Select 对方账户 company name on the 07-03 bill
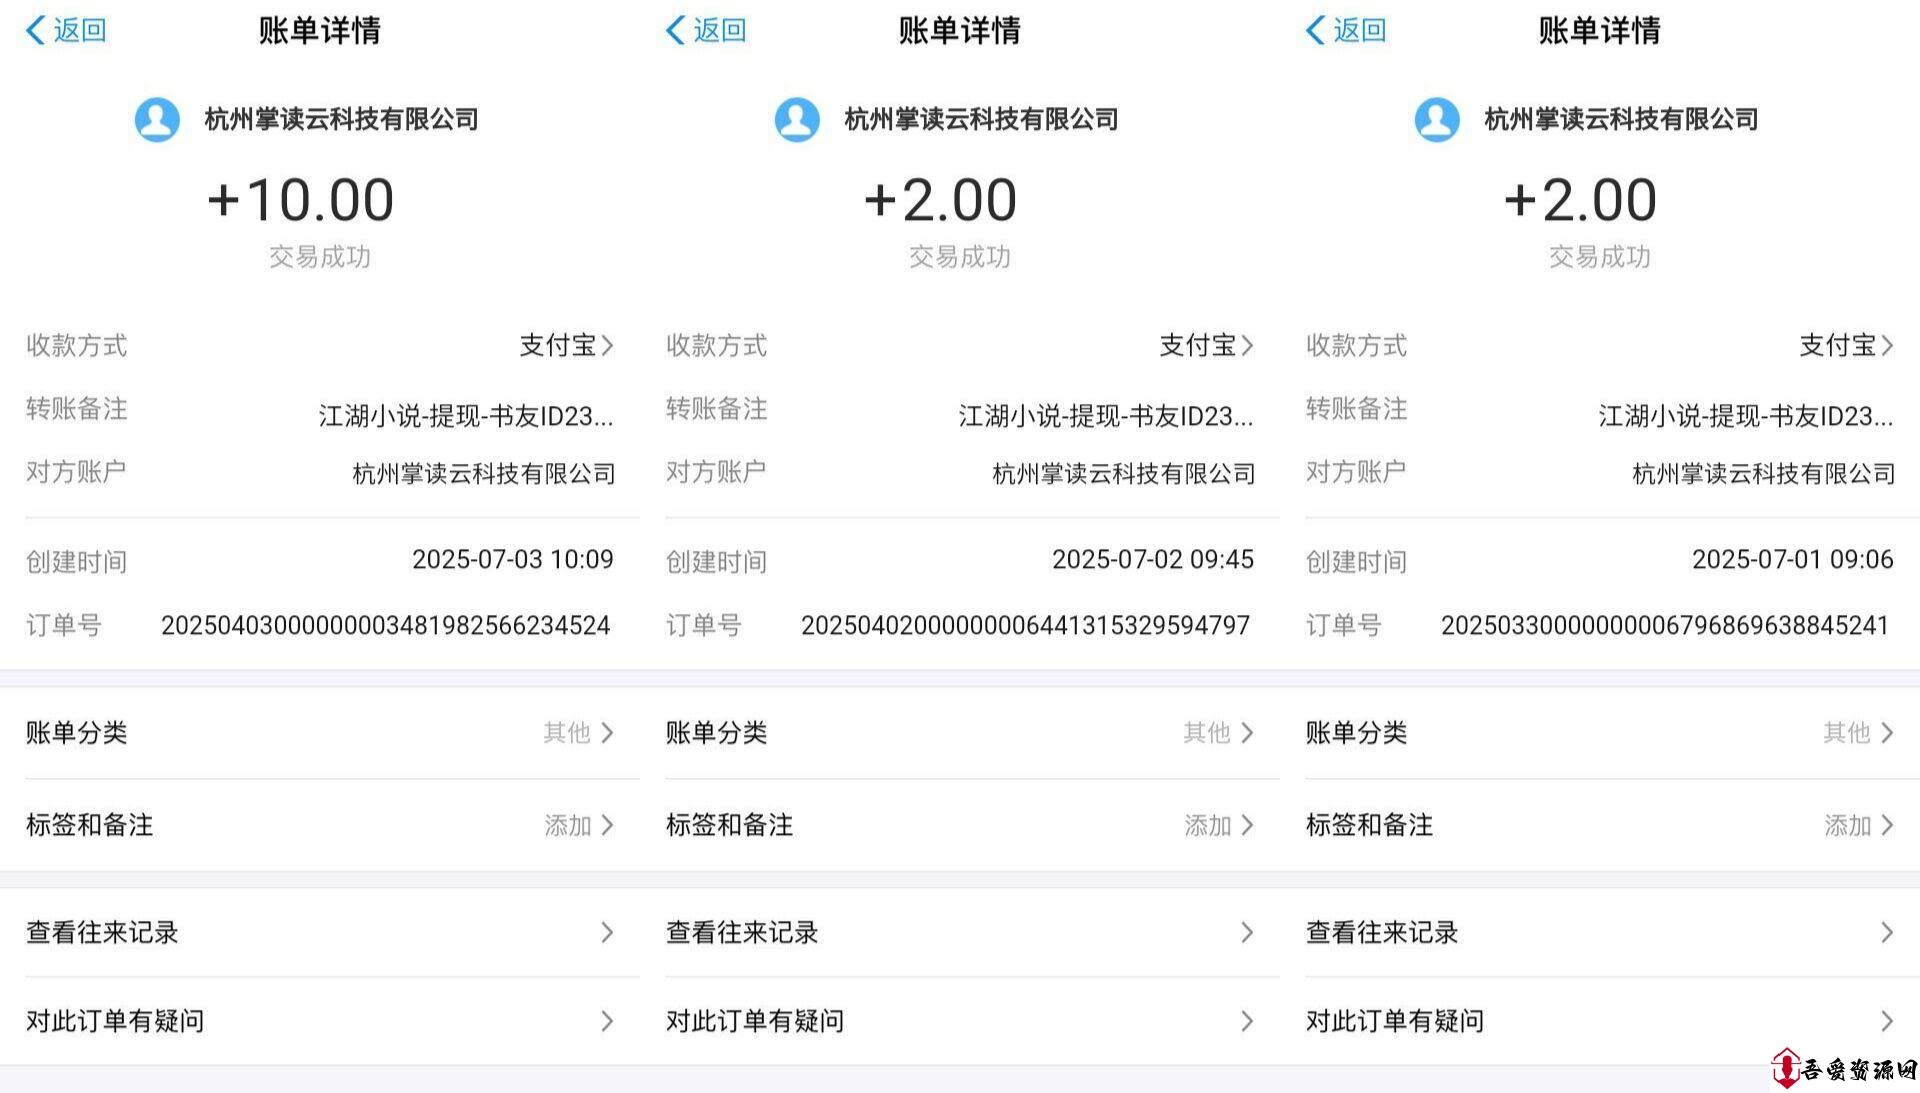The width and height of the screenshot is (1920, 1093). tap(484, 473)
